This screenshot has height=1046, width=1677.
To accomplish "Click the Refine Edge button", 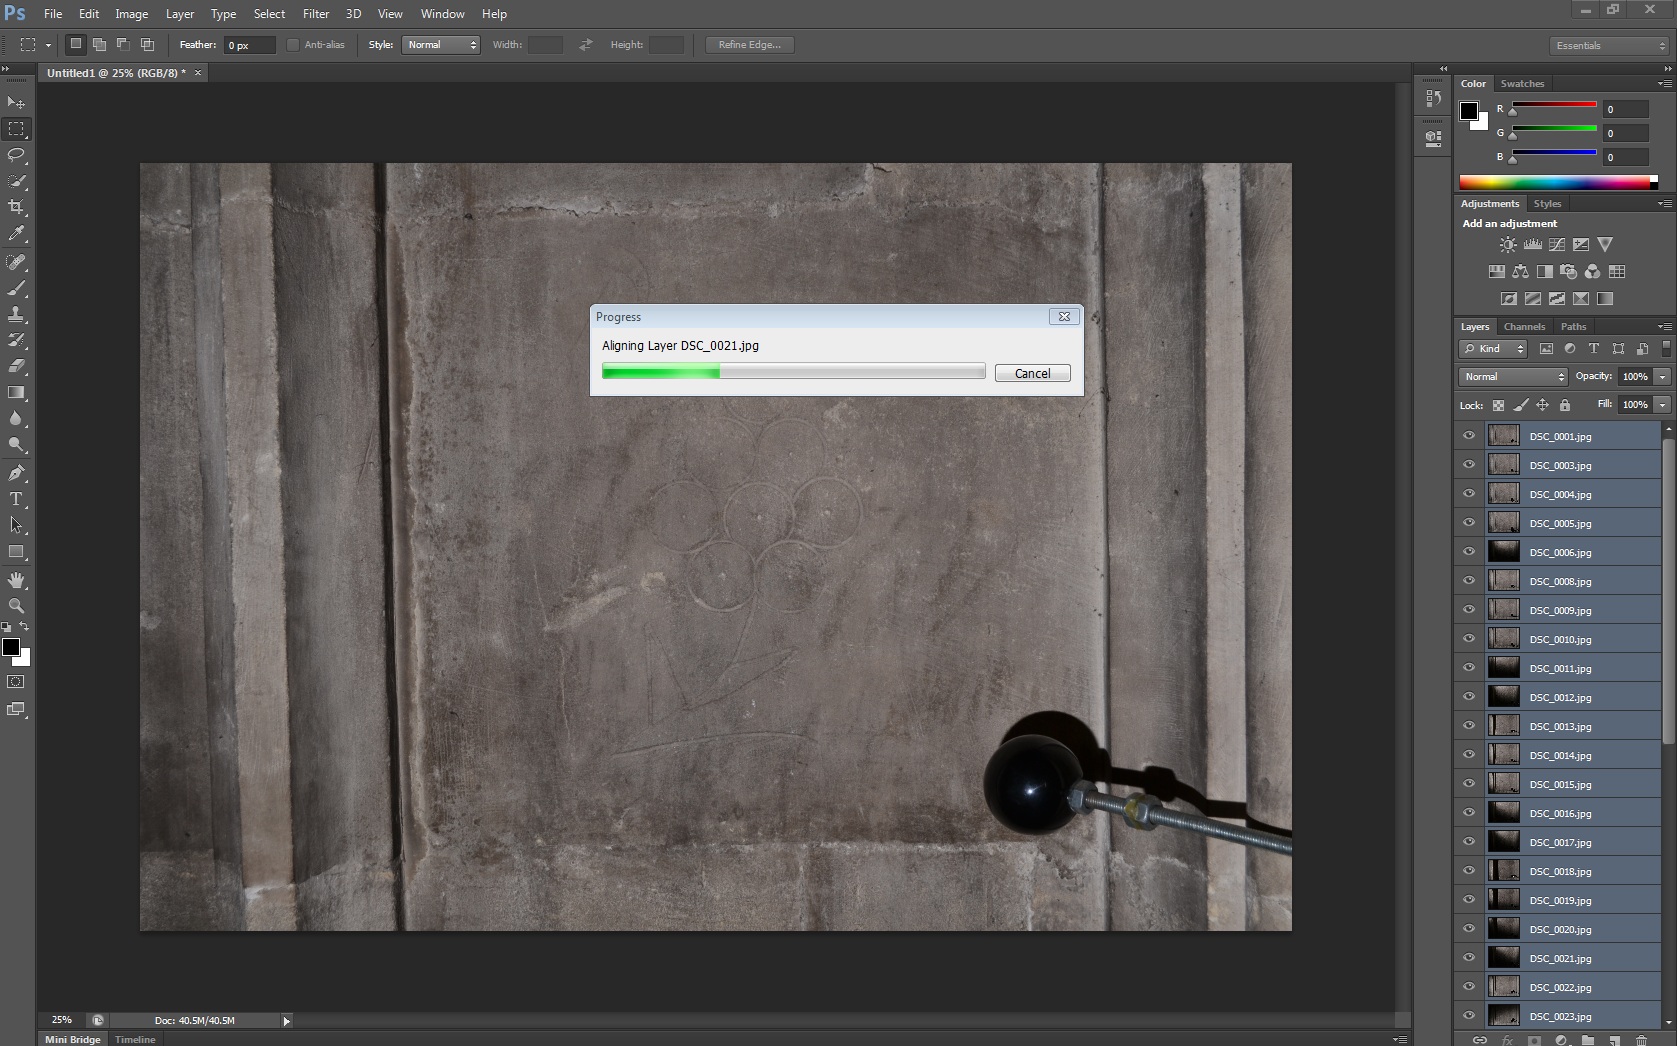I will [749, 45].
